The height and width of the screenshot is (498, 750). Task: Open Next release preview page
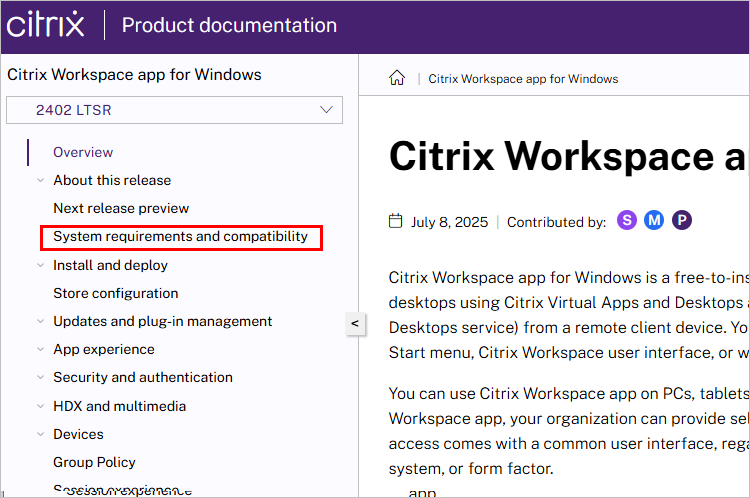(x=121, y=208)
